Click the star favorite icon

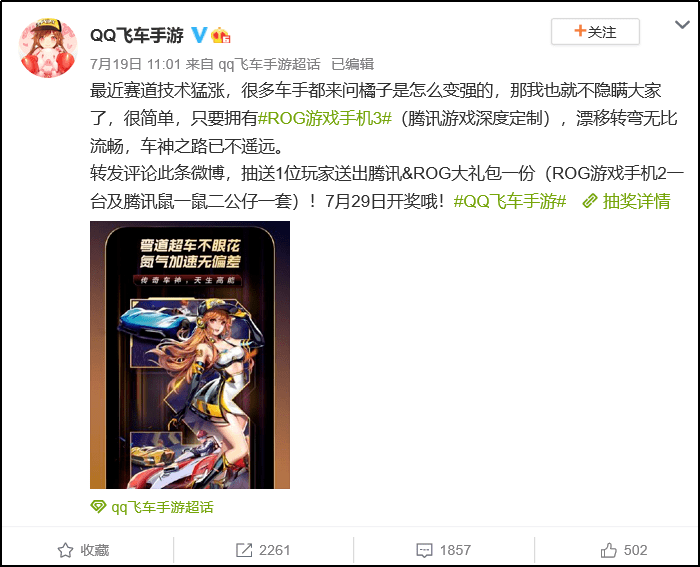click(x=65, y=550)
